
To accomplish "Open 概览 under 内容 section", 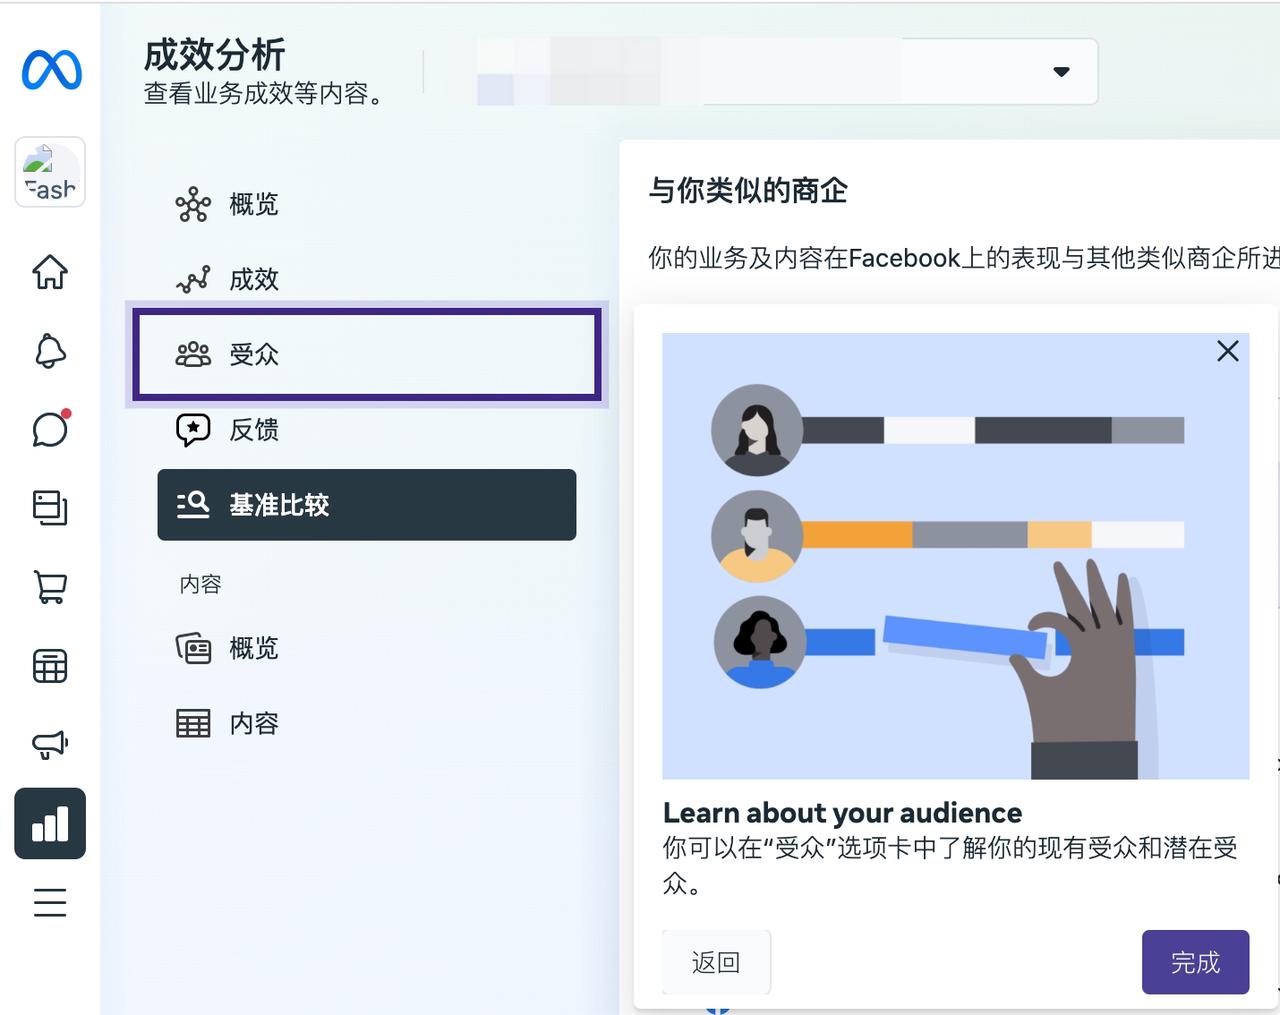I will [367, 648].
